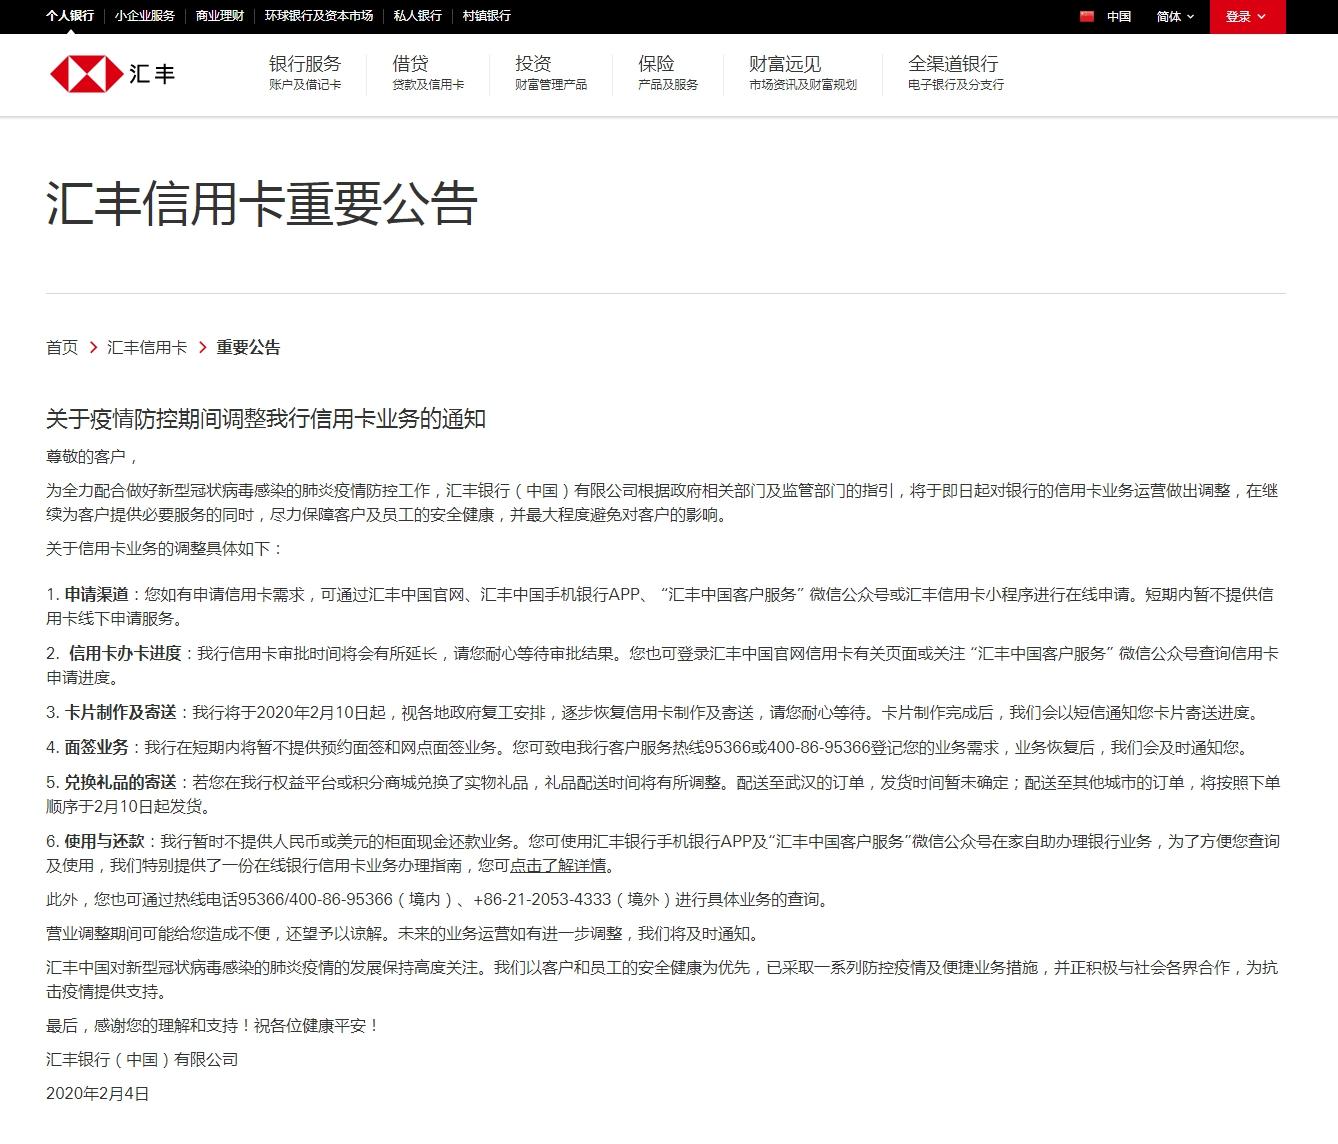Open the 简体 language dropdown
This screenshot has width=1338, height=1144.
point(1175,16)
